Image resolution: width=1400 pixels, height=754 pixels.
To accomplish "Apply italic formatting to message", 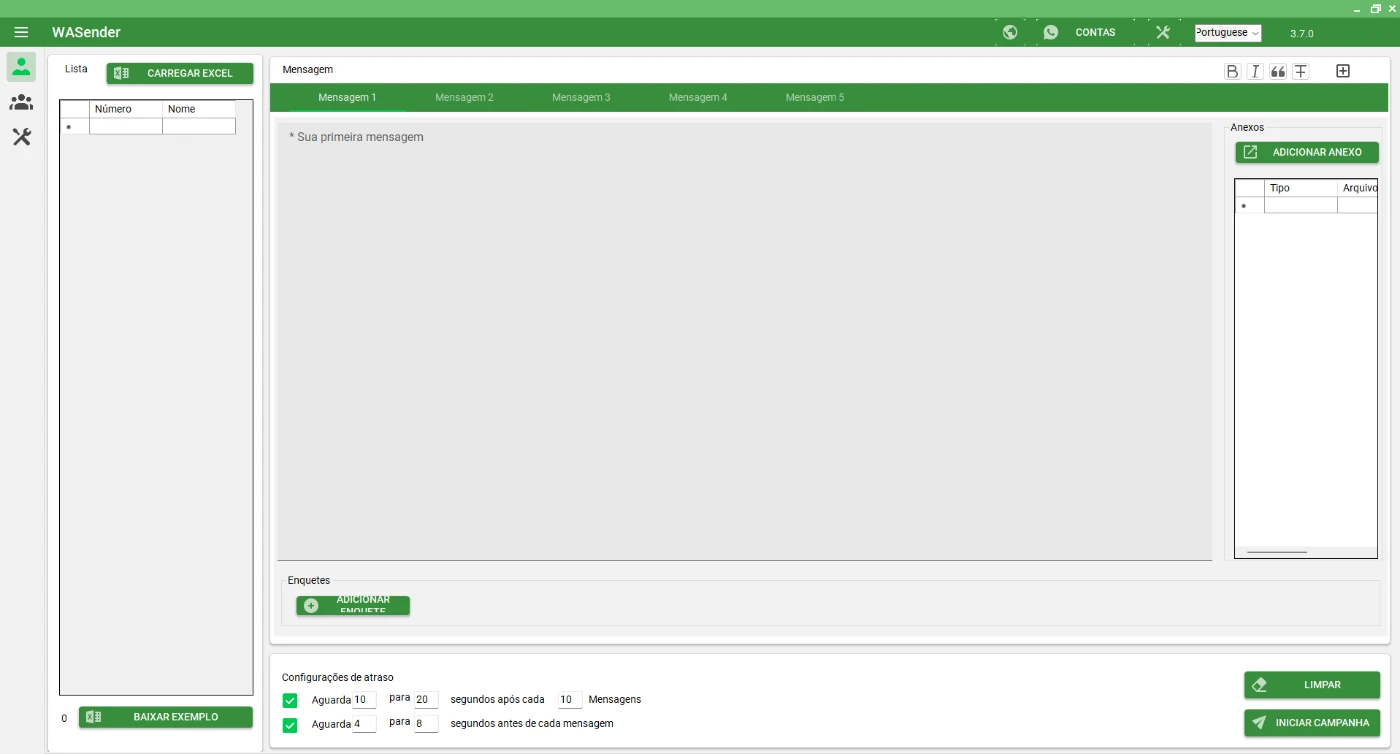I will tap(1254, 71).
